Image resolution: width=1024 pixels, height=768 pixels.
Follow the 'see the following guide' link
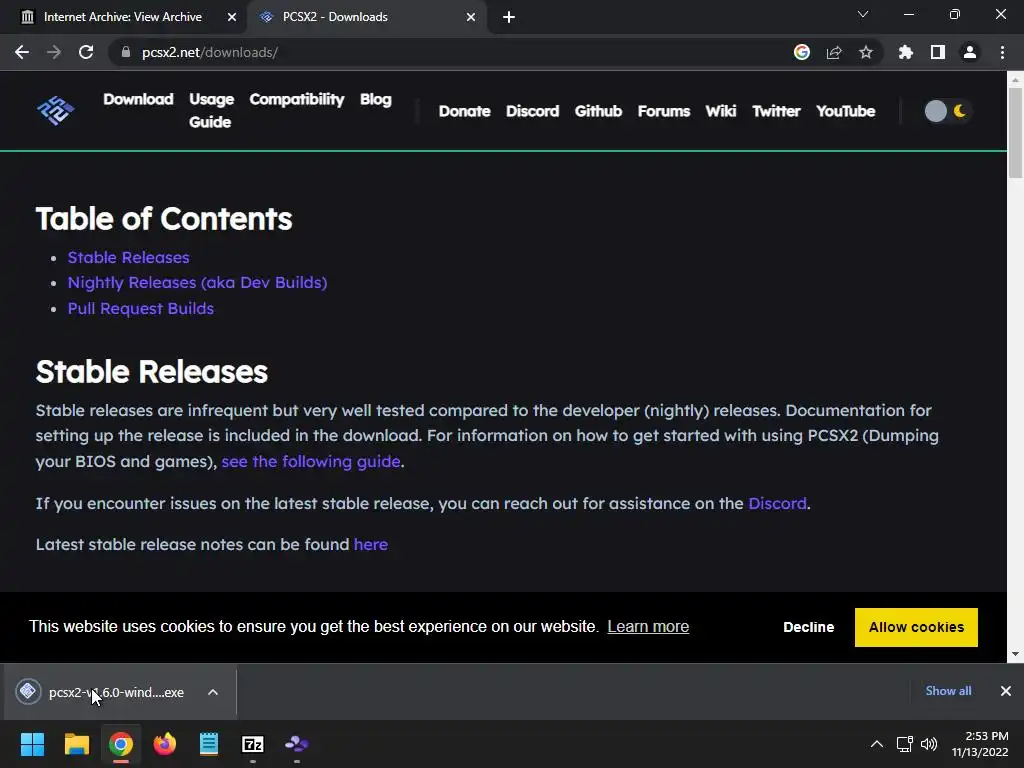[x=311, y=462]
